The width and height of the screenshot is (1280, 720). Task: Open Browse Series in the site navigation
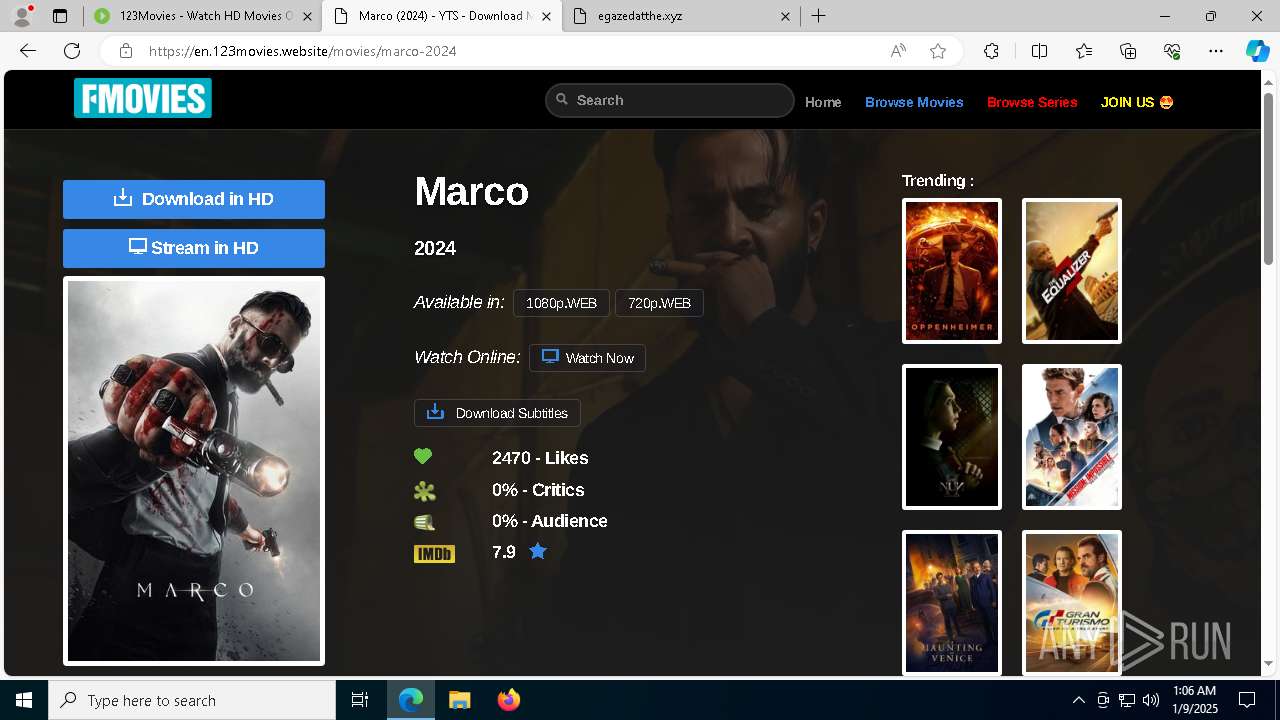tap(1032, 102)
